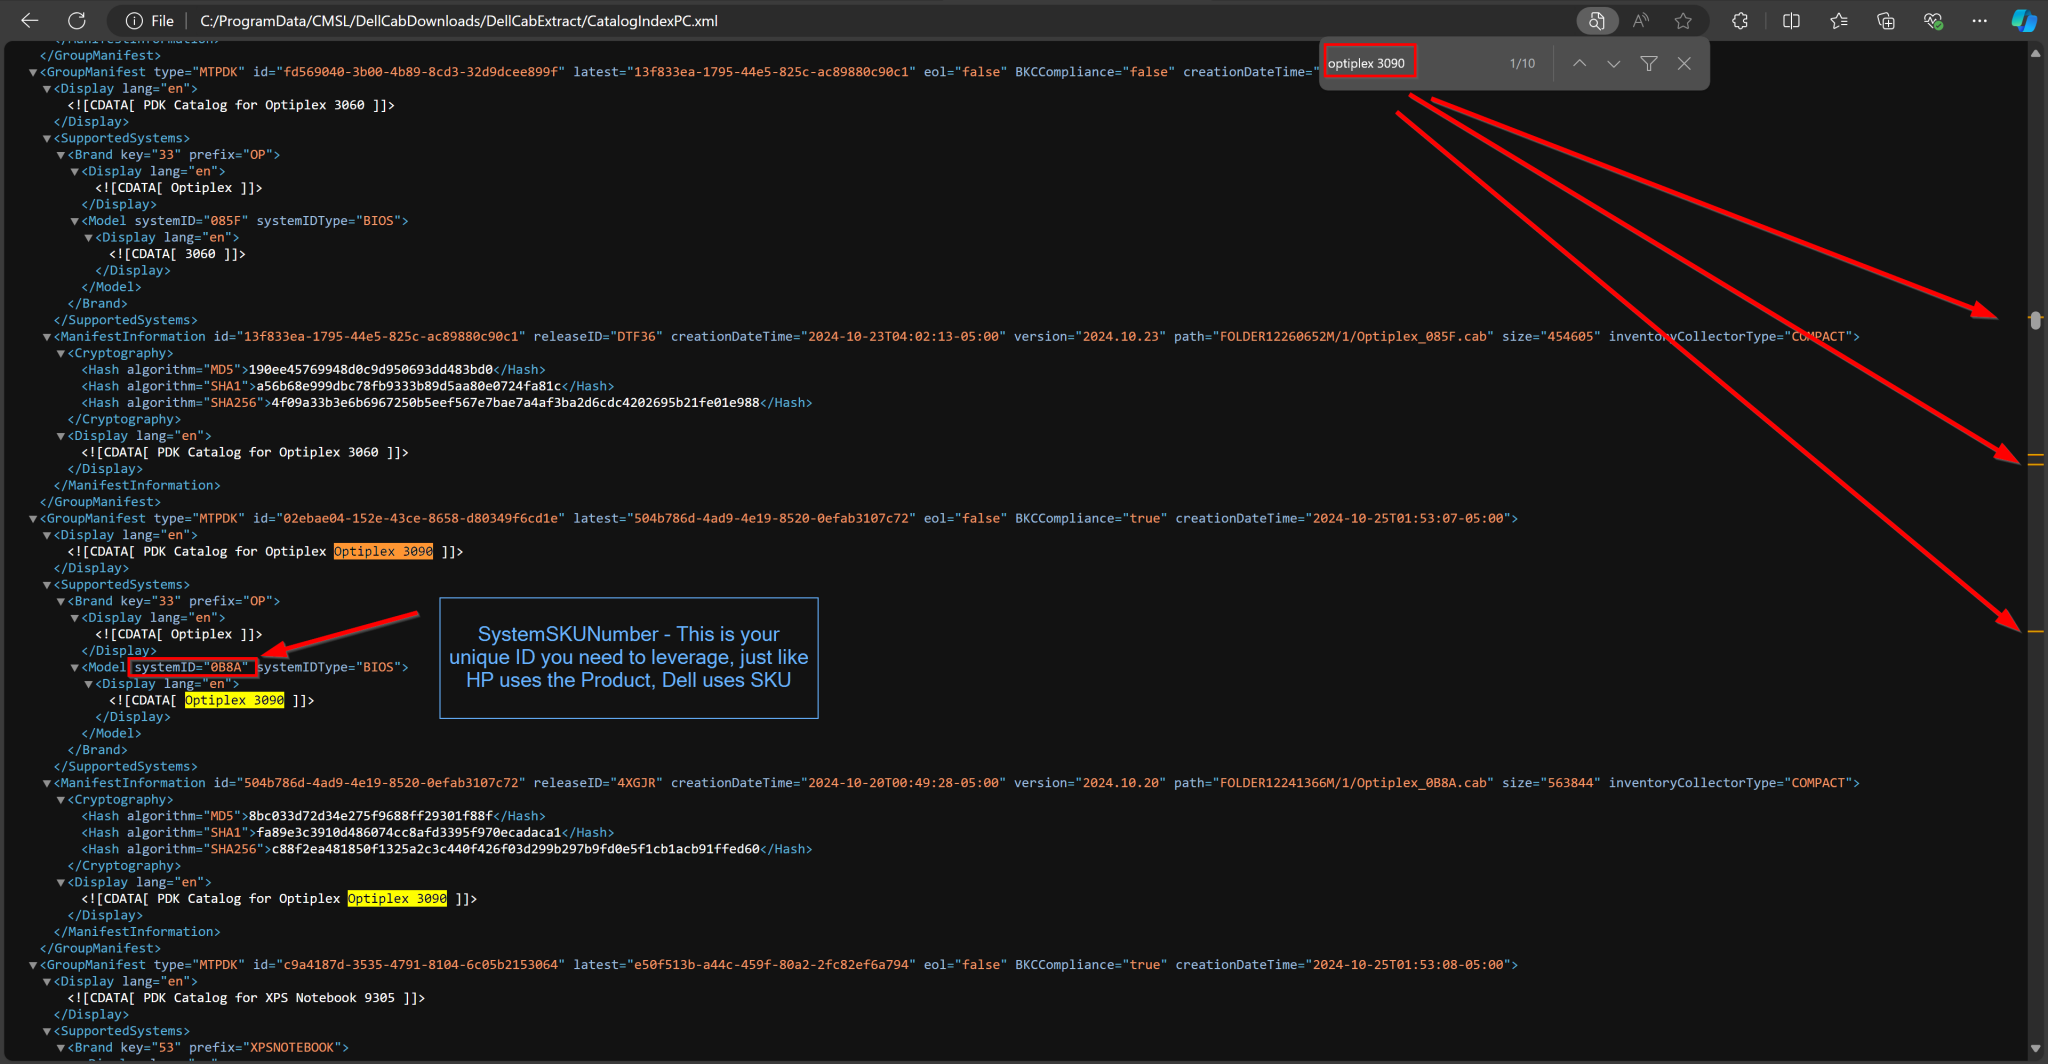Image resolution: width=2048 pixels, height=1064 pixels.
Task: Open Browser essentials heart icon
Action: coord(1932,20)
